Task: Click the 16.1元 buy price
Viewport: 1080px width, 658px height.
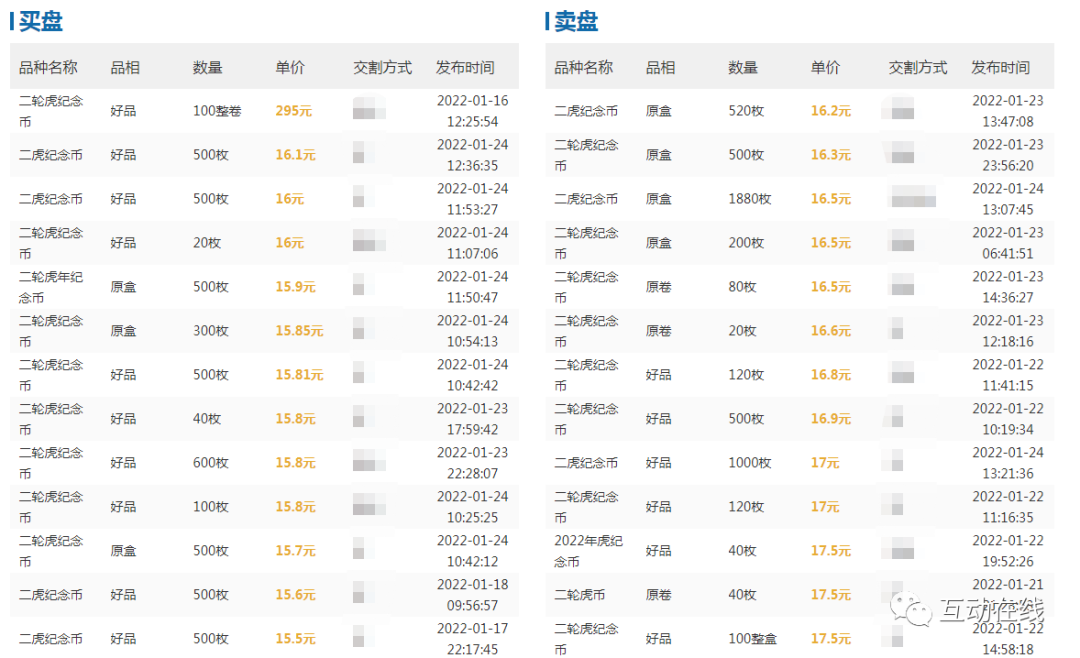Action: (x=295, y=155)
